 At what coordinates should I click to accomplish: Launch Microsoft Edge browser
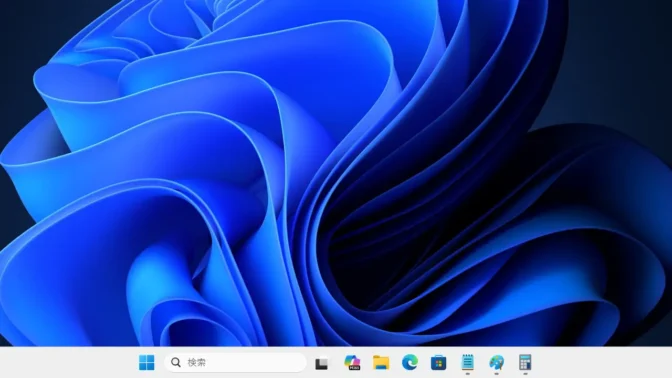pos(410,363)
